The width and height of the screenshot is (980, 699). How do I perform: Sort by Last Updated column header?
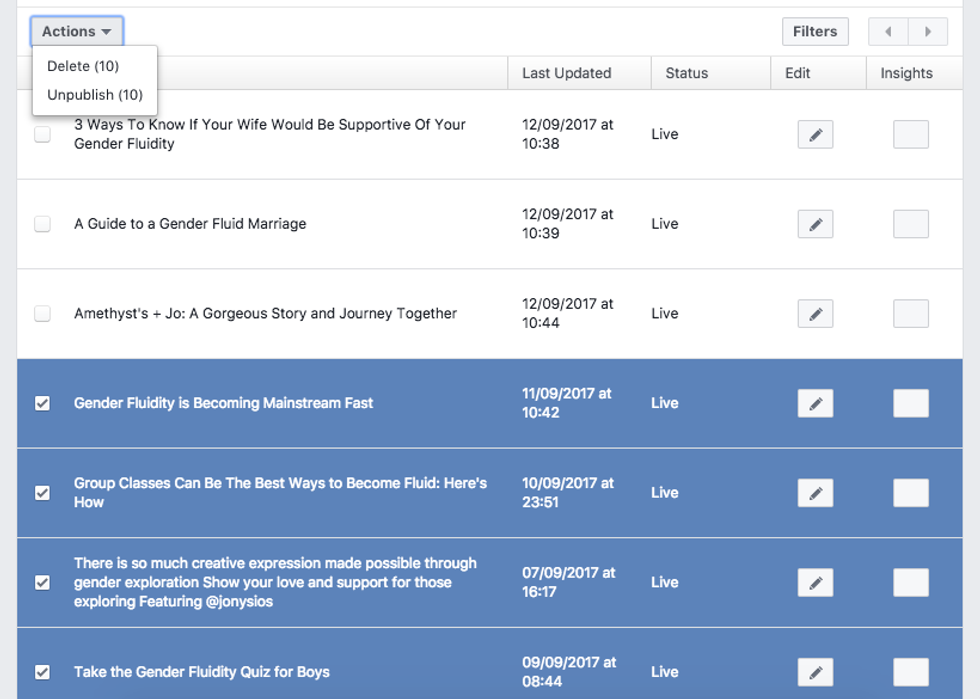[x=566, y=73]
